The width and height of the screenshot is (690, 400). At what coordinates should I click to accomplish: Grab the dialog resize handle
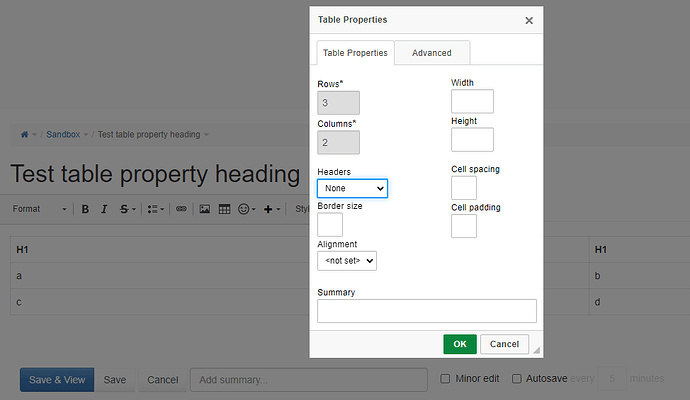click(536, 350)
